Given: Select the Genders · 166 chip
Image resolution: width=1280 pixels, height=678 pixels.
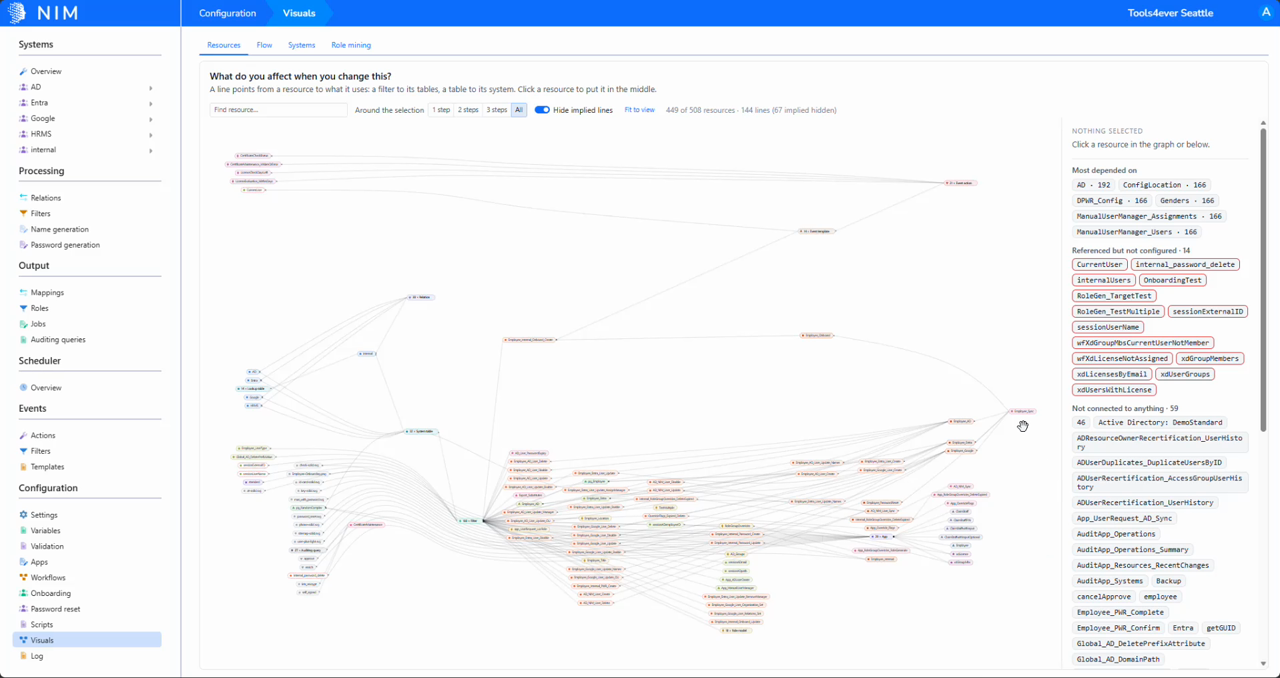Looking at the screenshot, I should pyautogui.click(x=1188, y=201).
